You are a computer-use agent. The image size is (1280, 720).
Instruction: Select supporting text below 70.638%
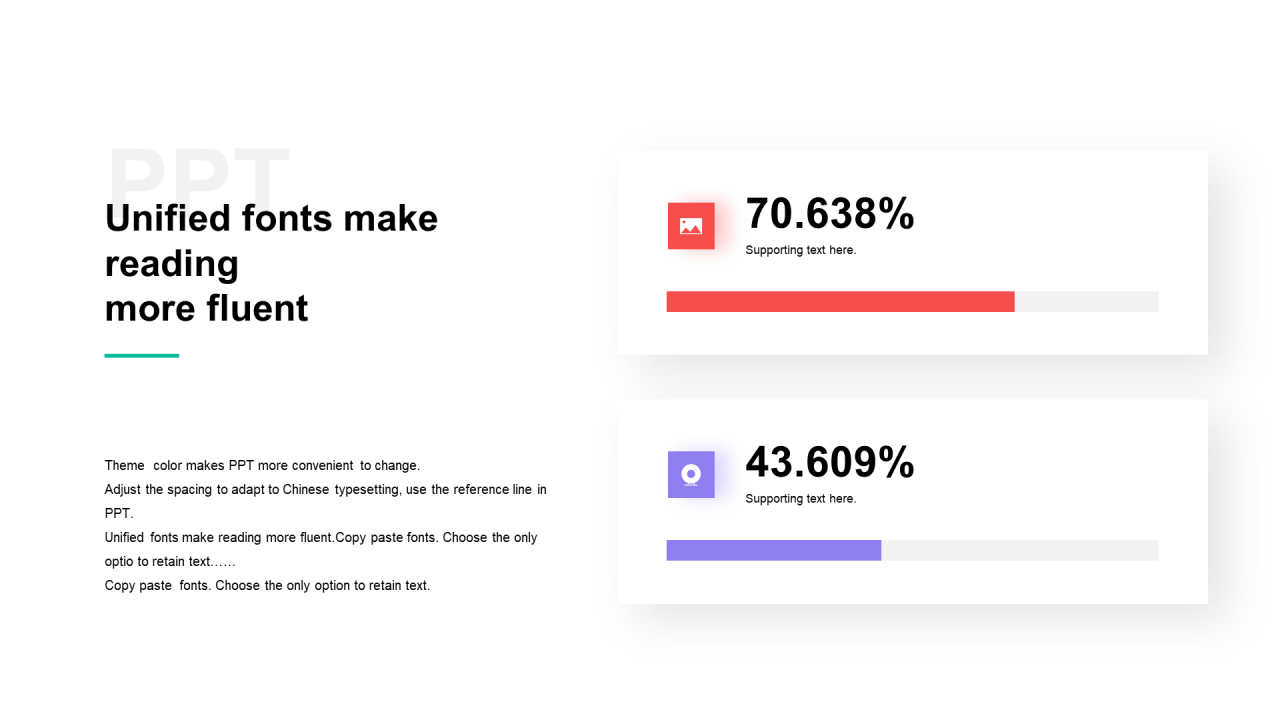tap(801, 250)
